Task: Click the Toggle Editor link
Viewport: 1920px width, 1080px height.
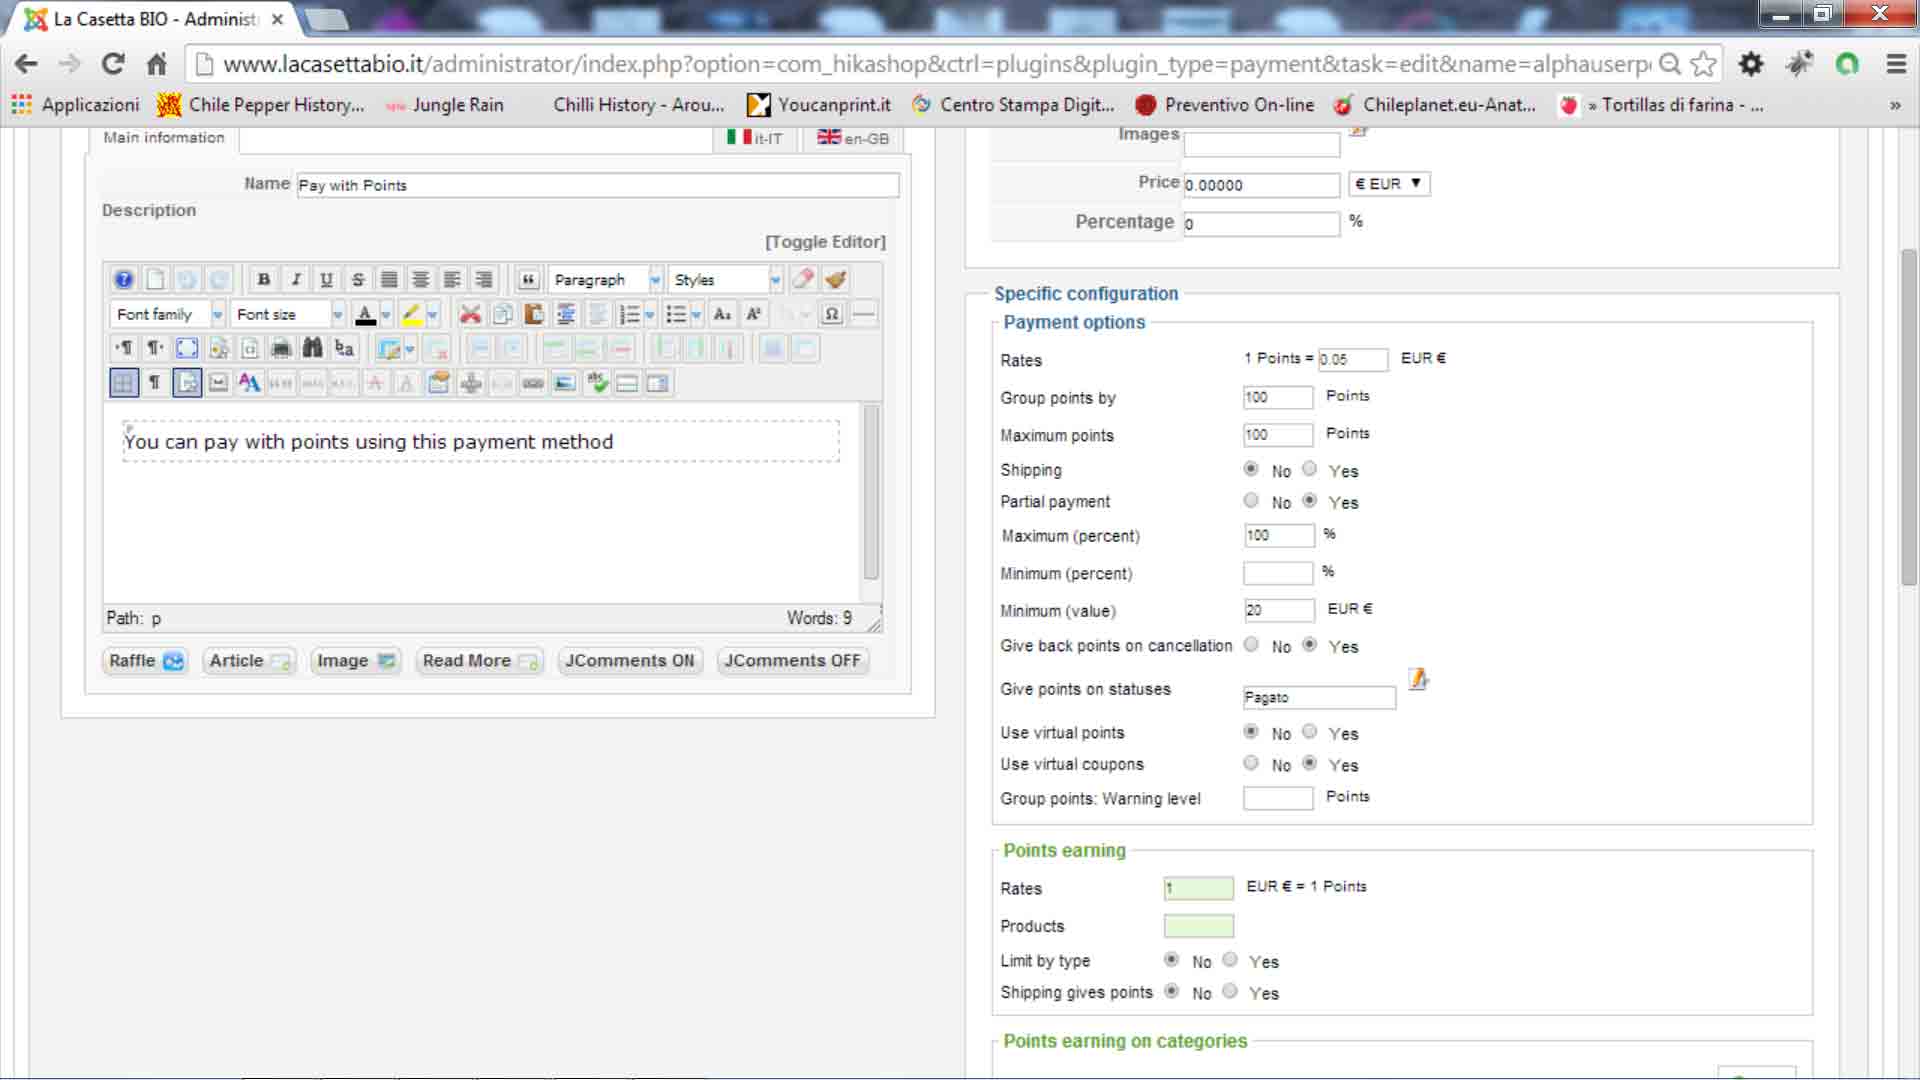Action: (x=825, y=242)
